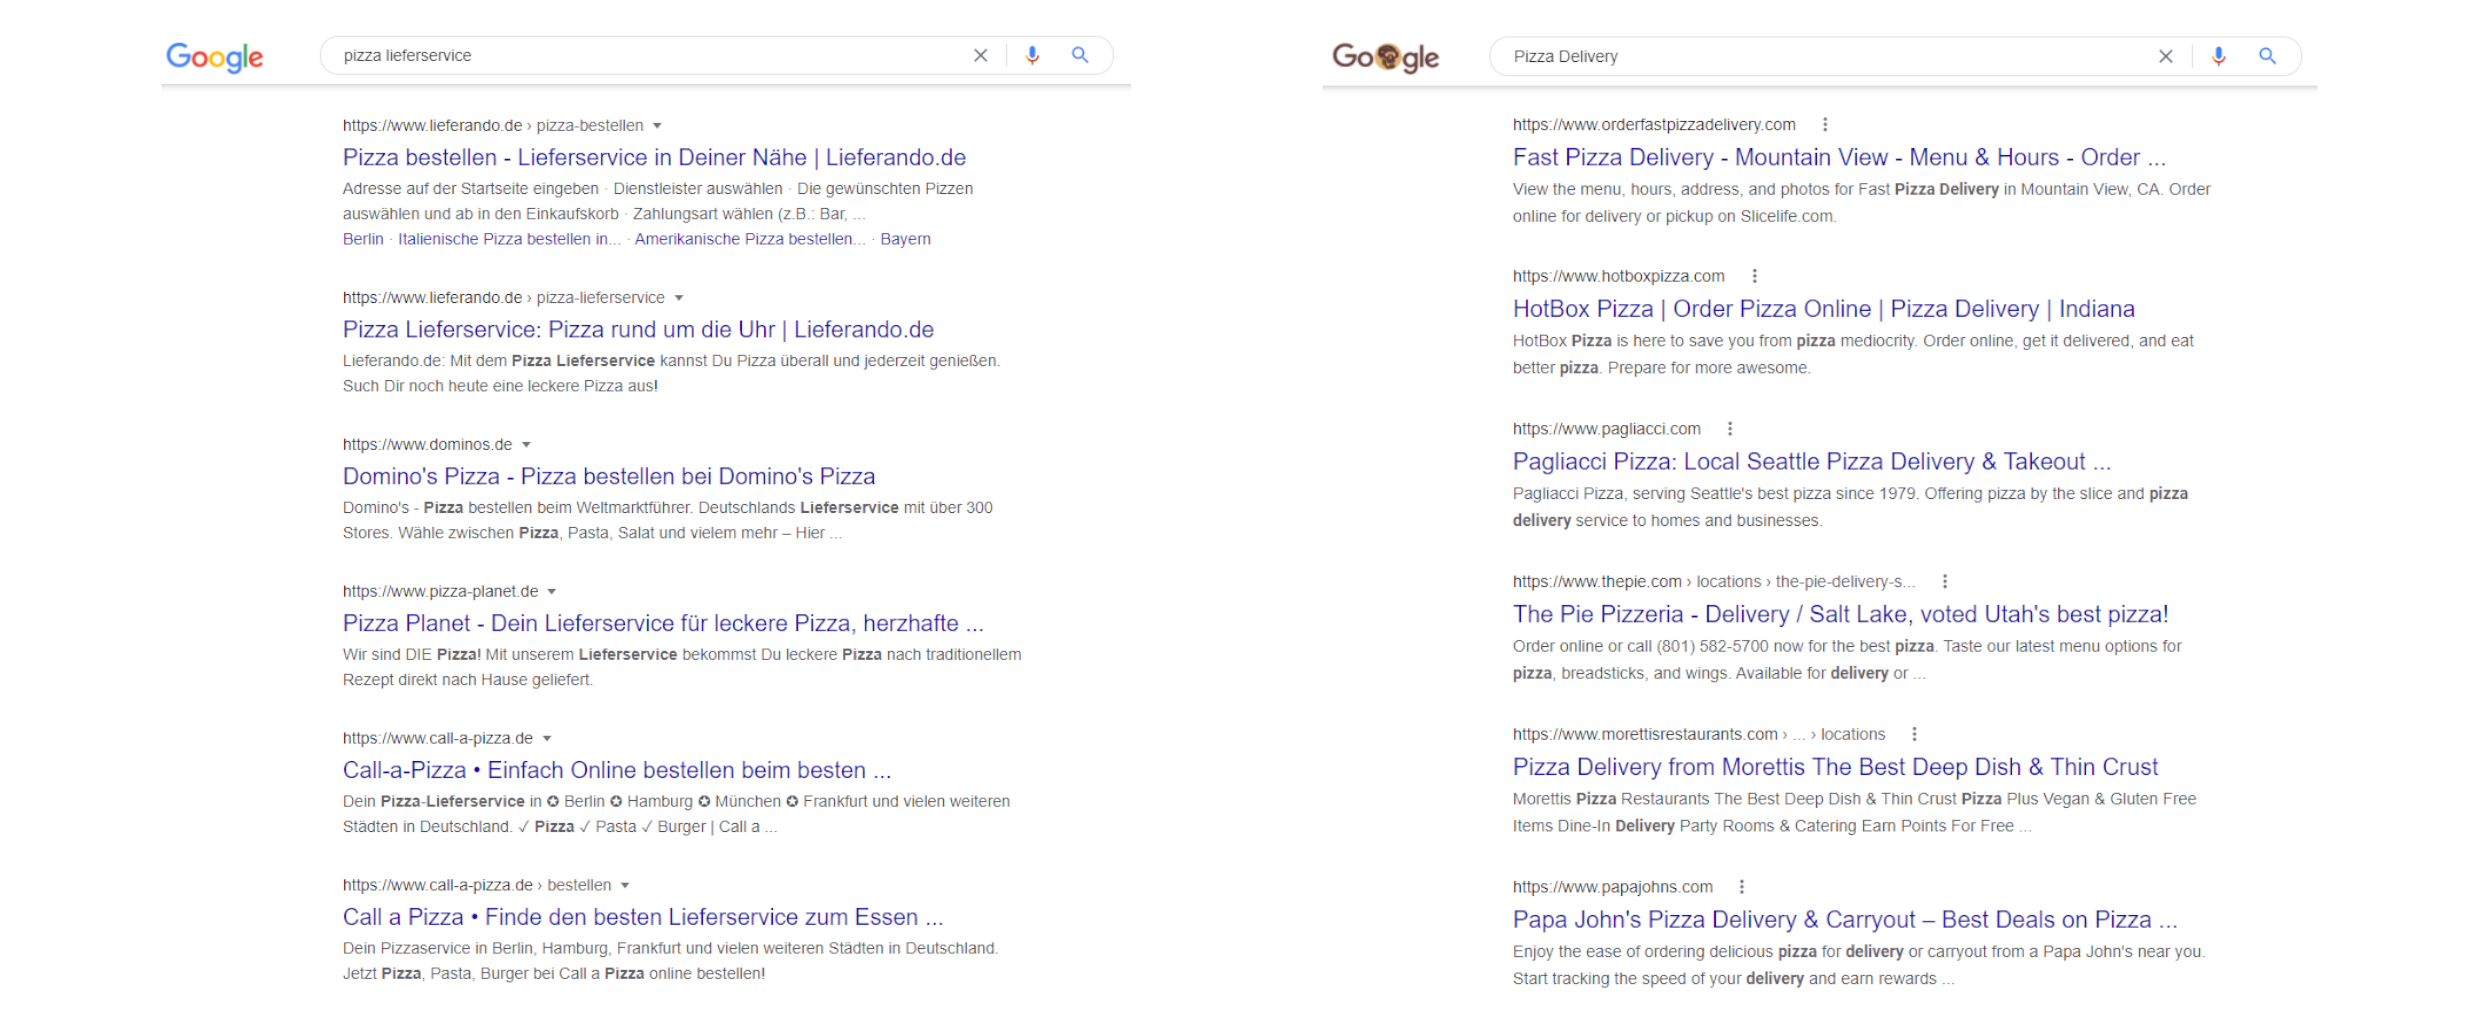
Task: Open the dropdown arrow beside call-a-pizza.de › bestellen
Action: point(625,886)
